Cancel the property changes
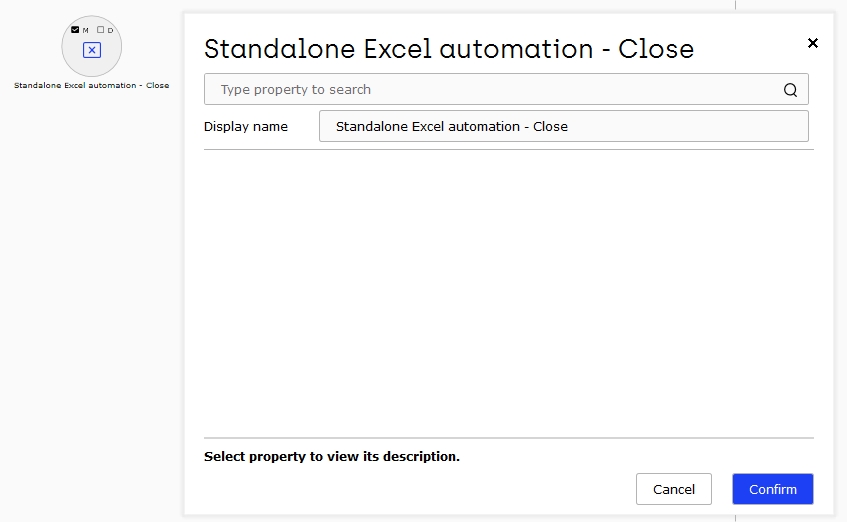The height and width of the screenshot is (522, 847). [674, 489]
